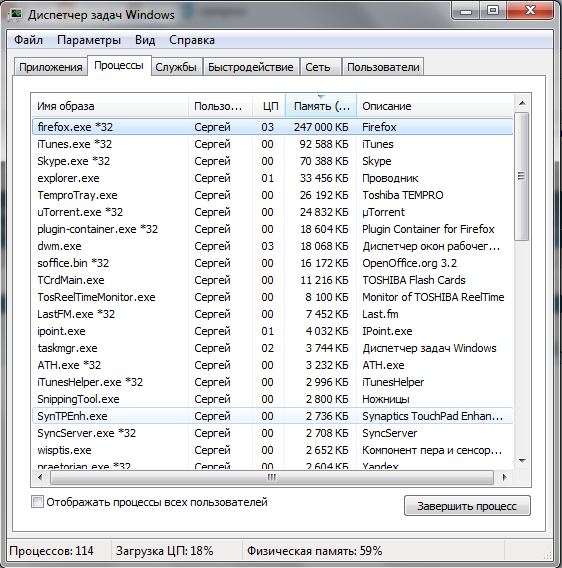Click the OpenOffice.org 3.2 description
562x568 pixels.
409,263
